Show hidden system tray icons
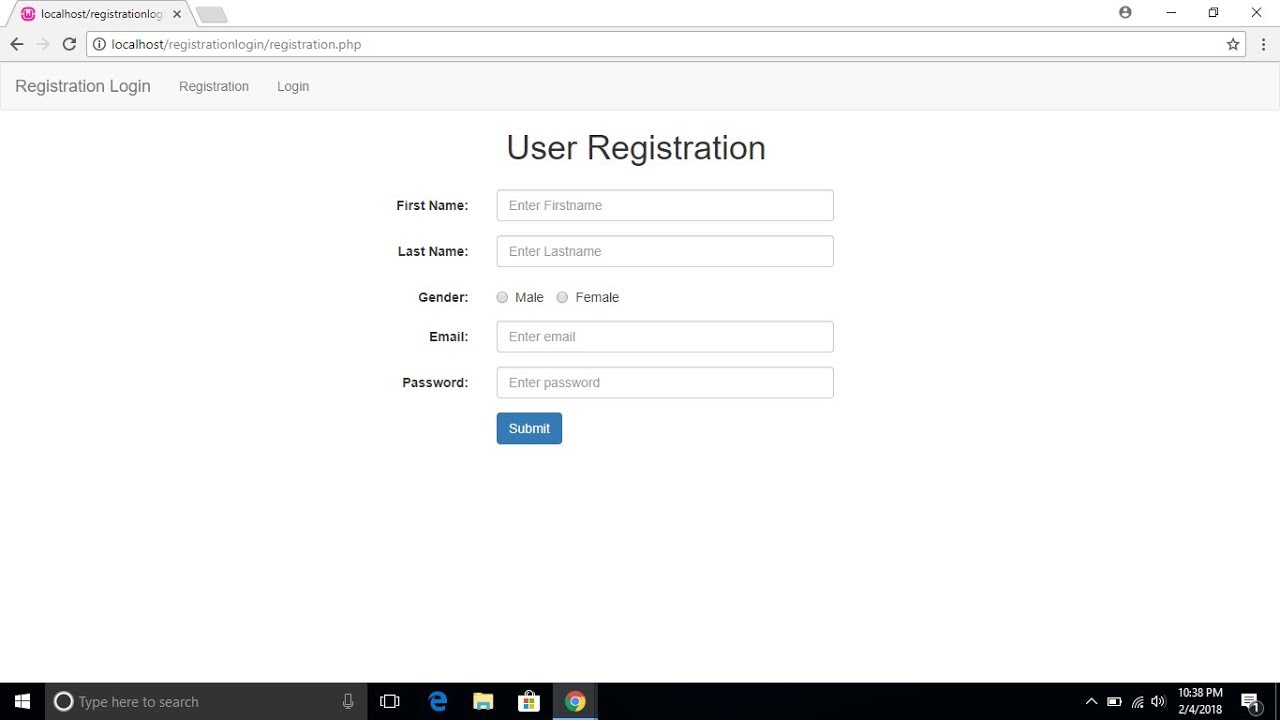This screenshot has height=720, width=1280. [x=1091, y=702]
